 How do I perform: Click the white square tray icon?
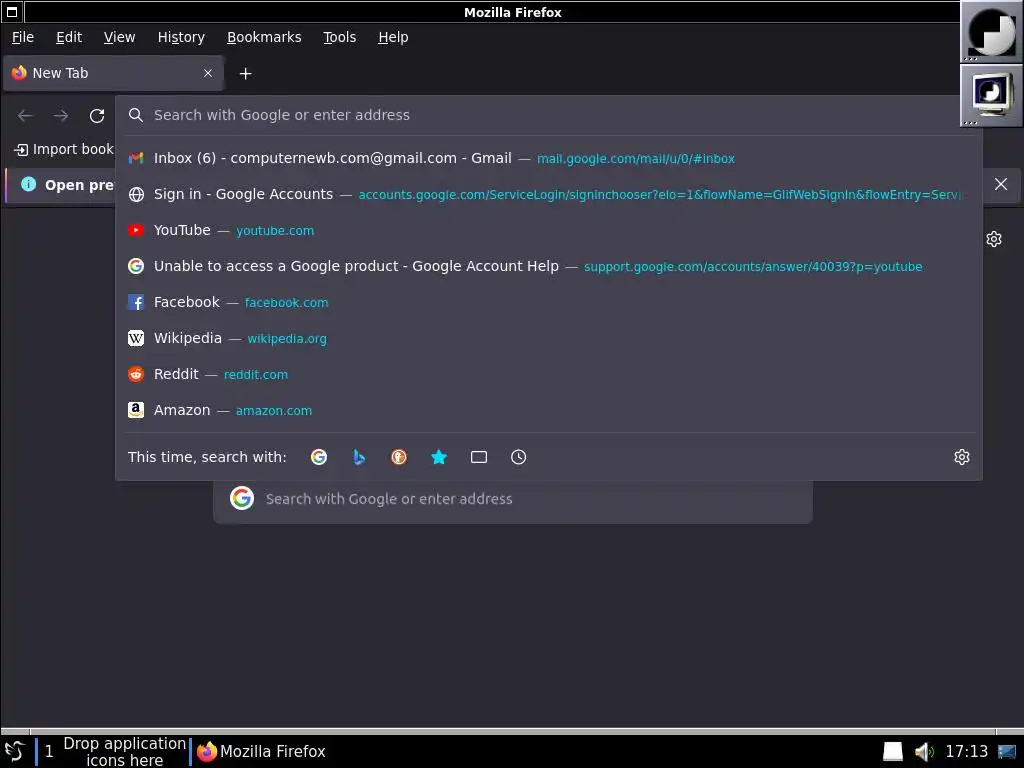(x=893, y=752)
